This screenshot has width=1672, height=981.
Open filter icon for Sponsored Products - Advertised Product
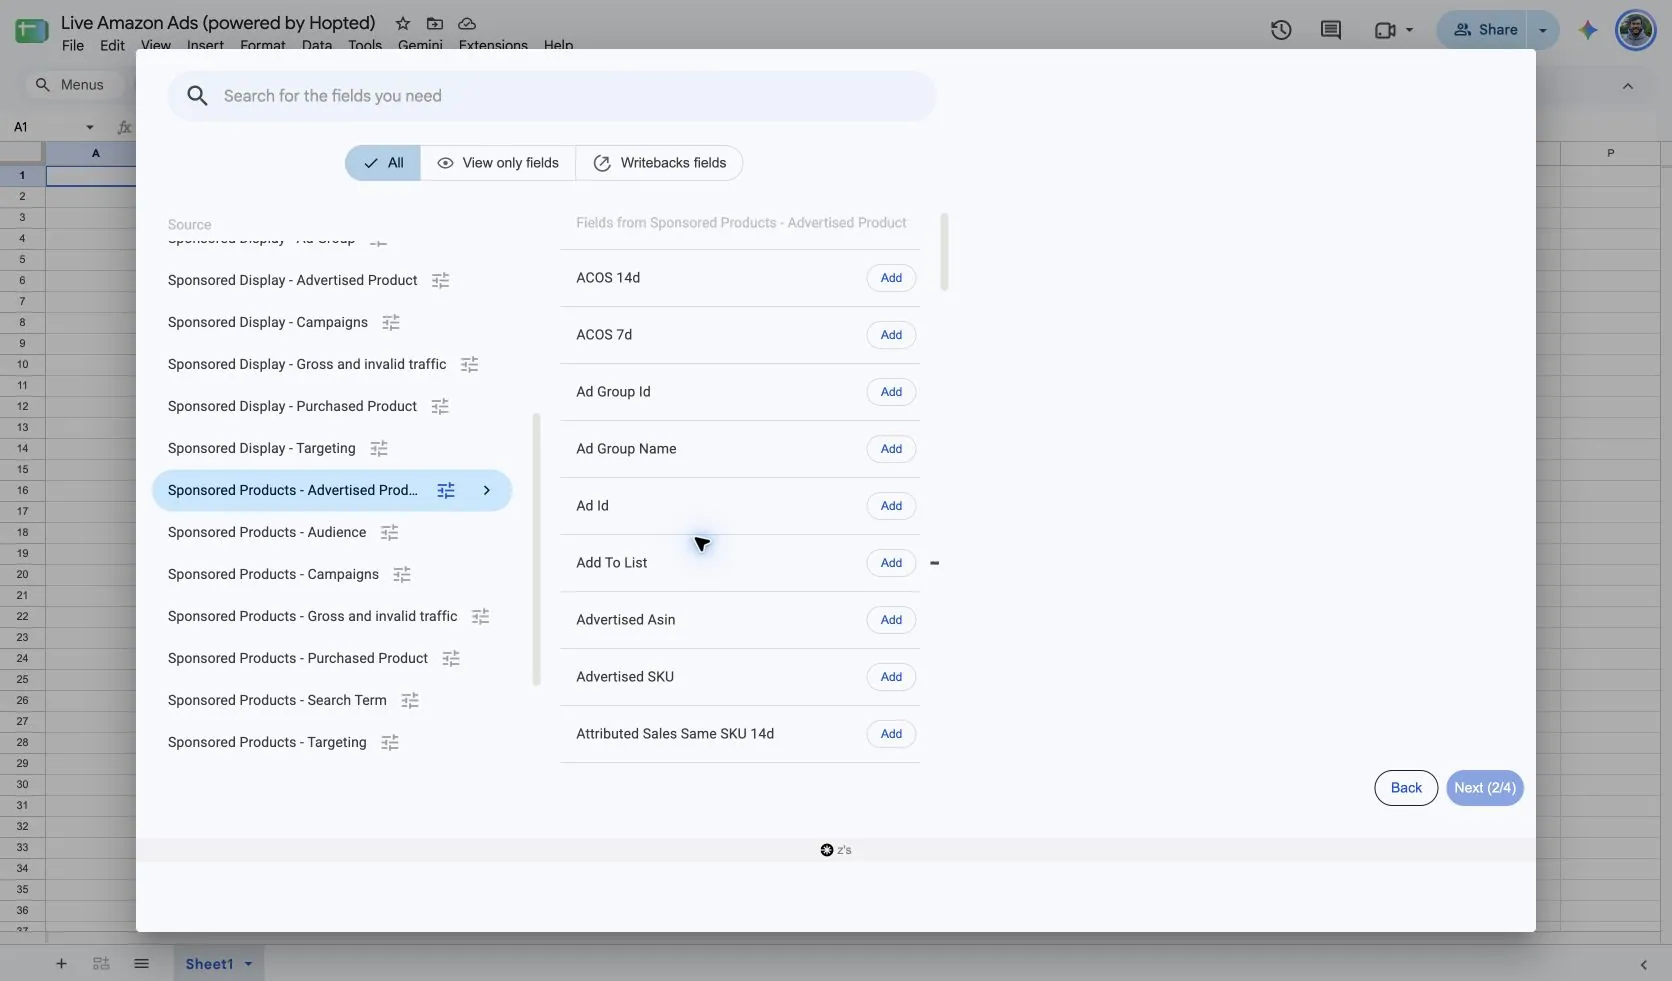[446, 491]
